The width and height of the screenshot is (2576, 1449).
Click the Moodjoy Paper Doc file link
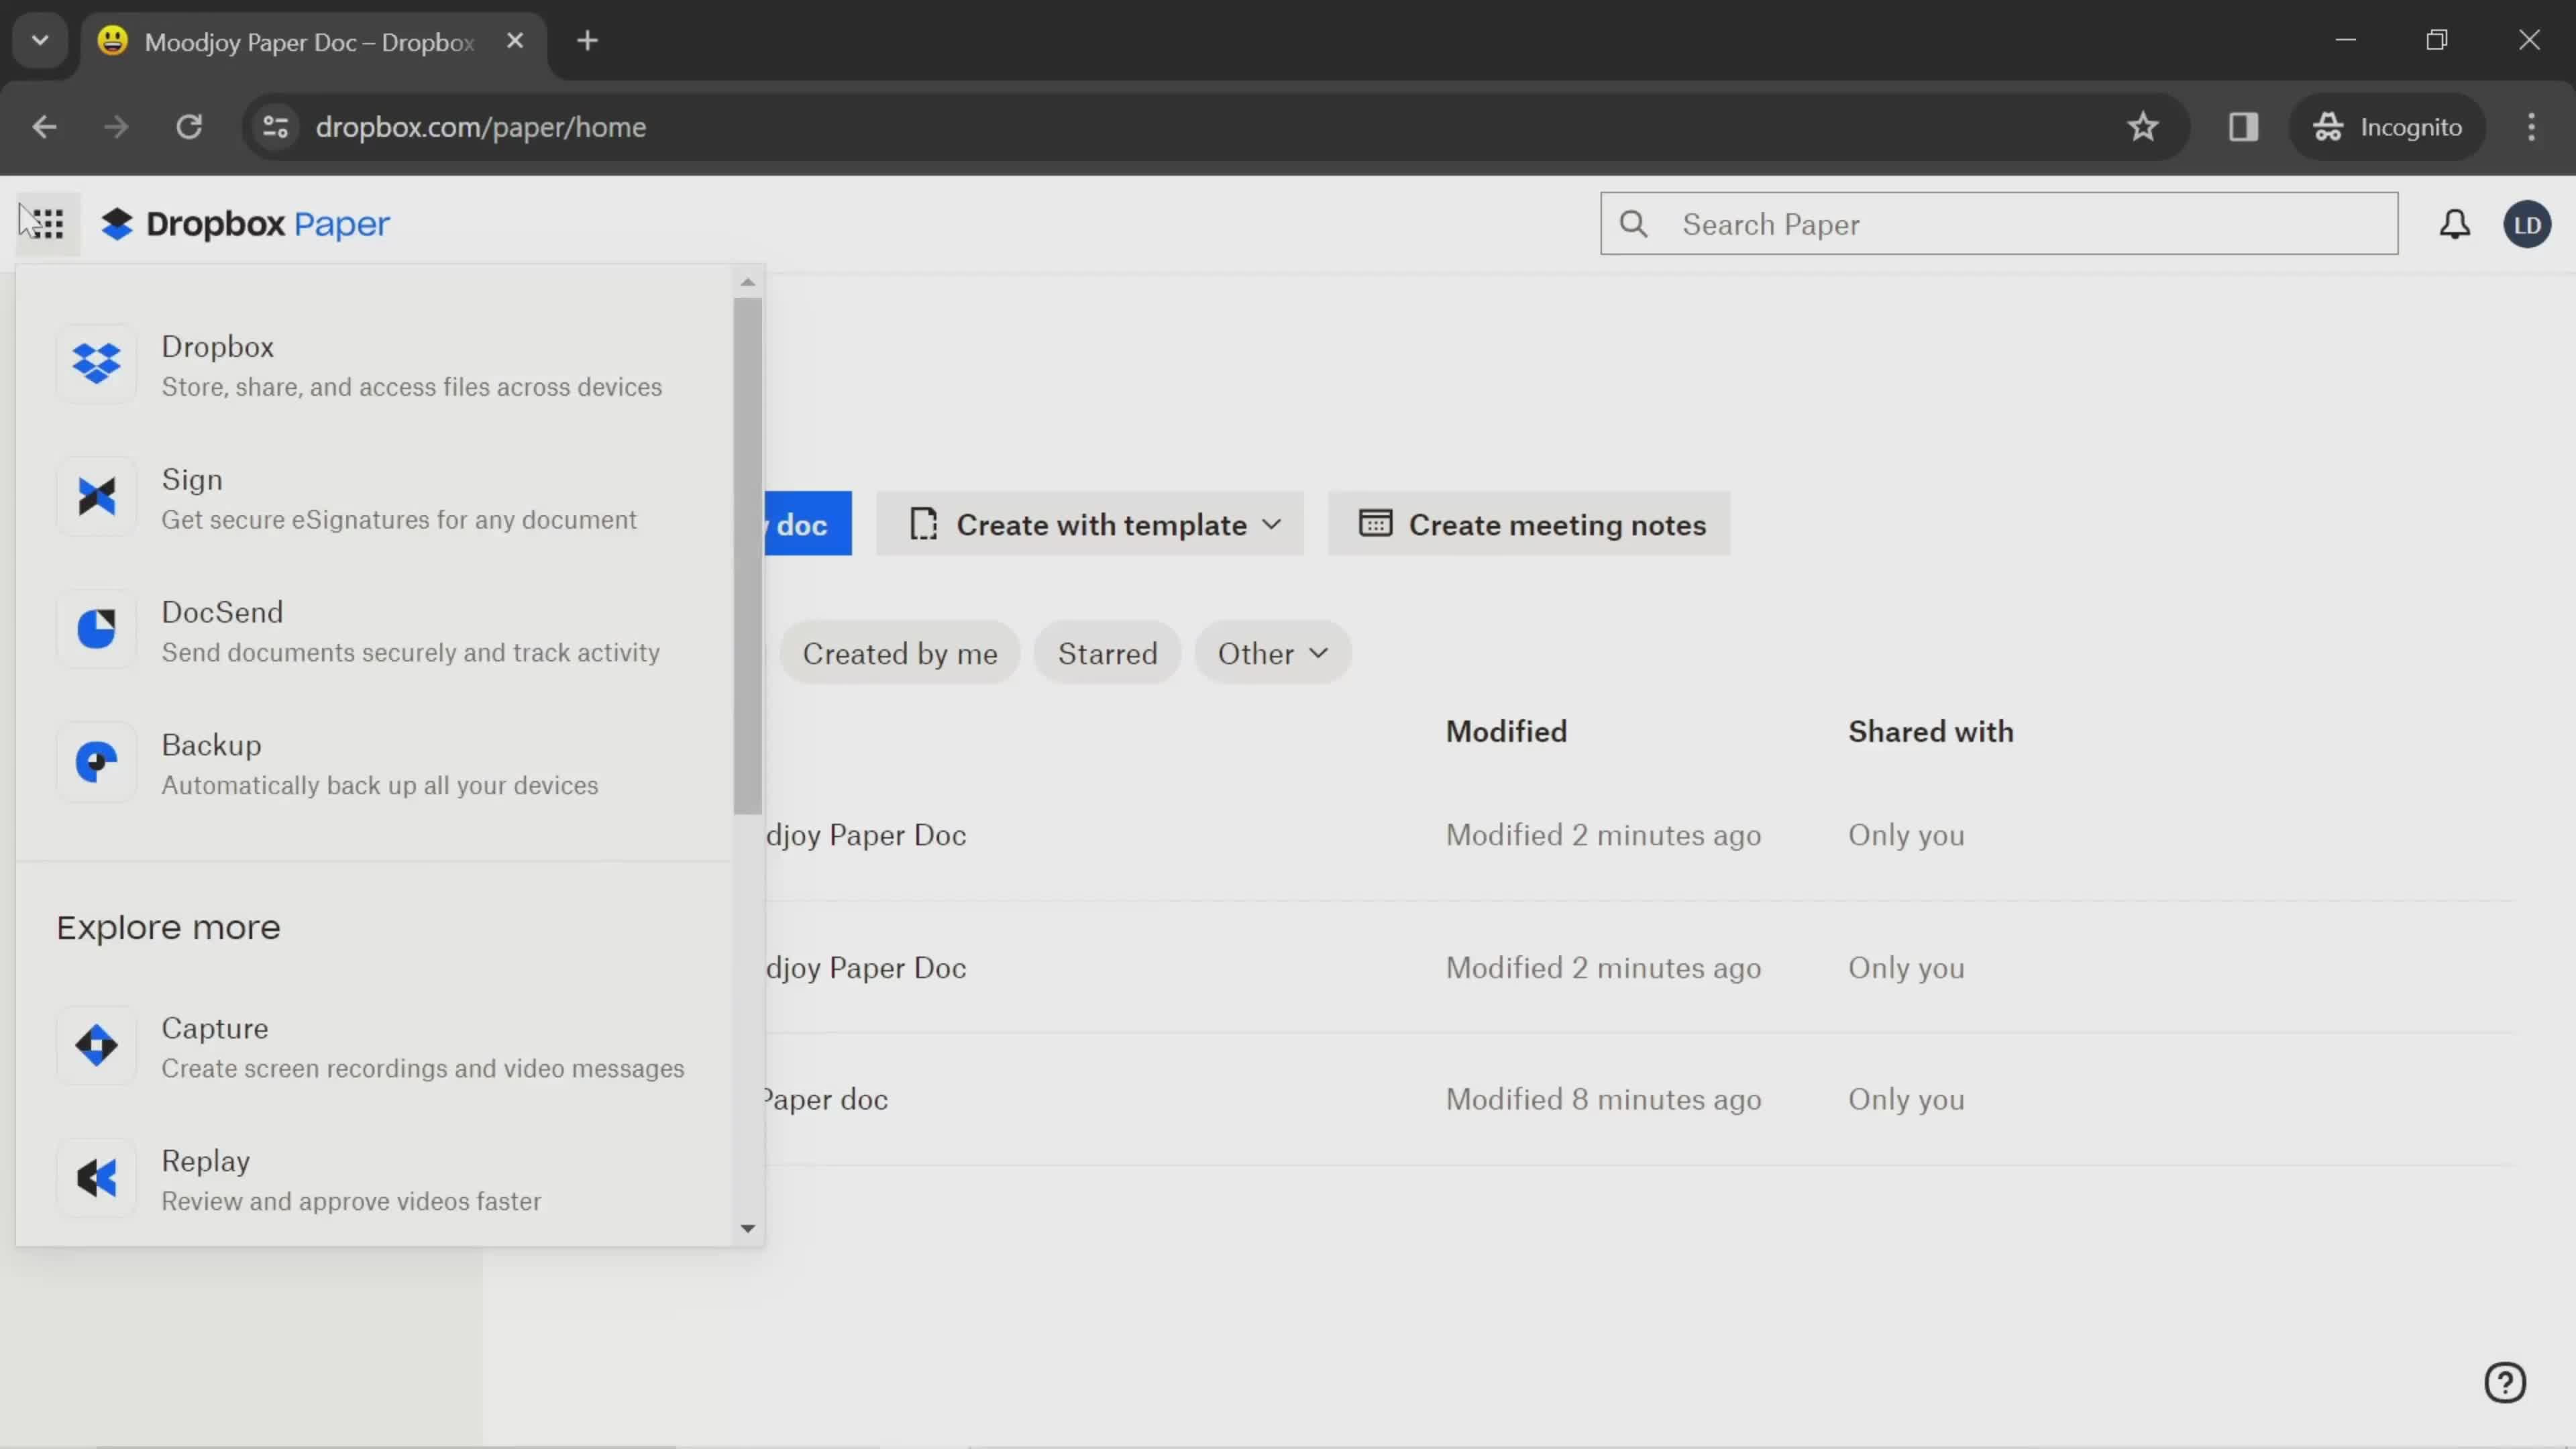(x=865, y=833)
